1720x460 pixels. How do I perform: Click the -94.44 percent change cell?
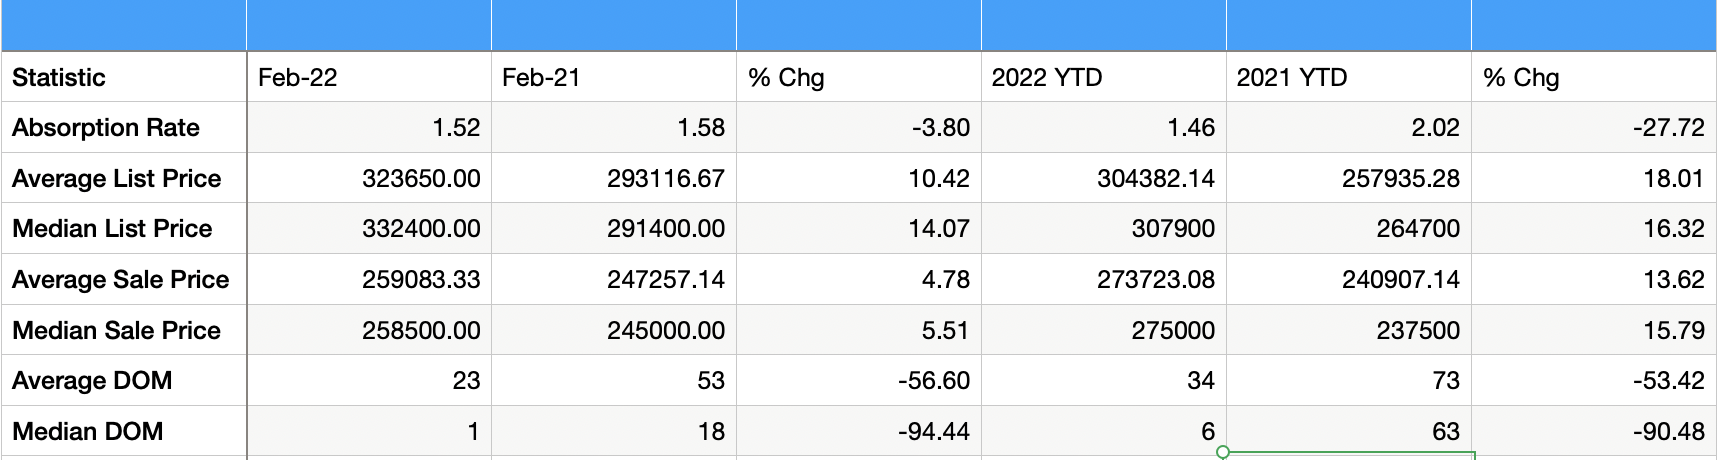click(x=859, y=431)
